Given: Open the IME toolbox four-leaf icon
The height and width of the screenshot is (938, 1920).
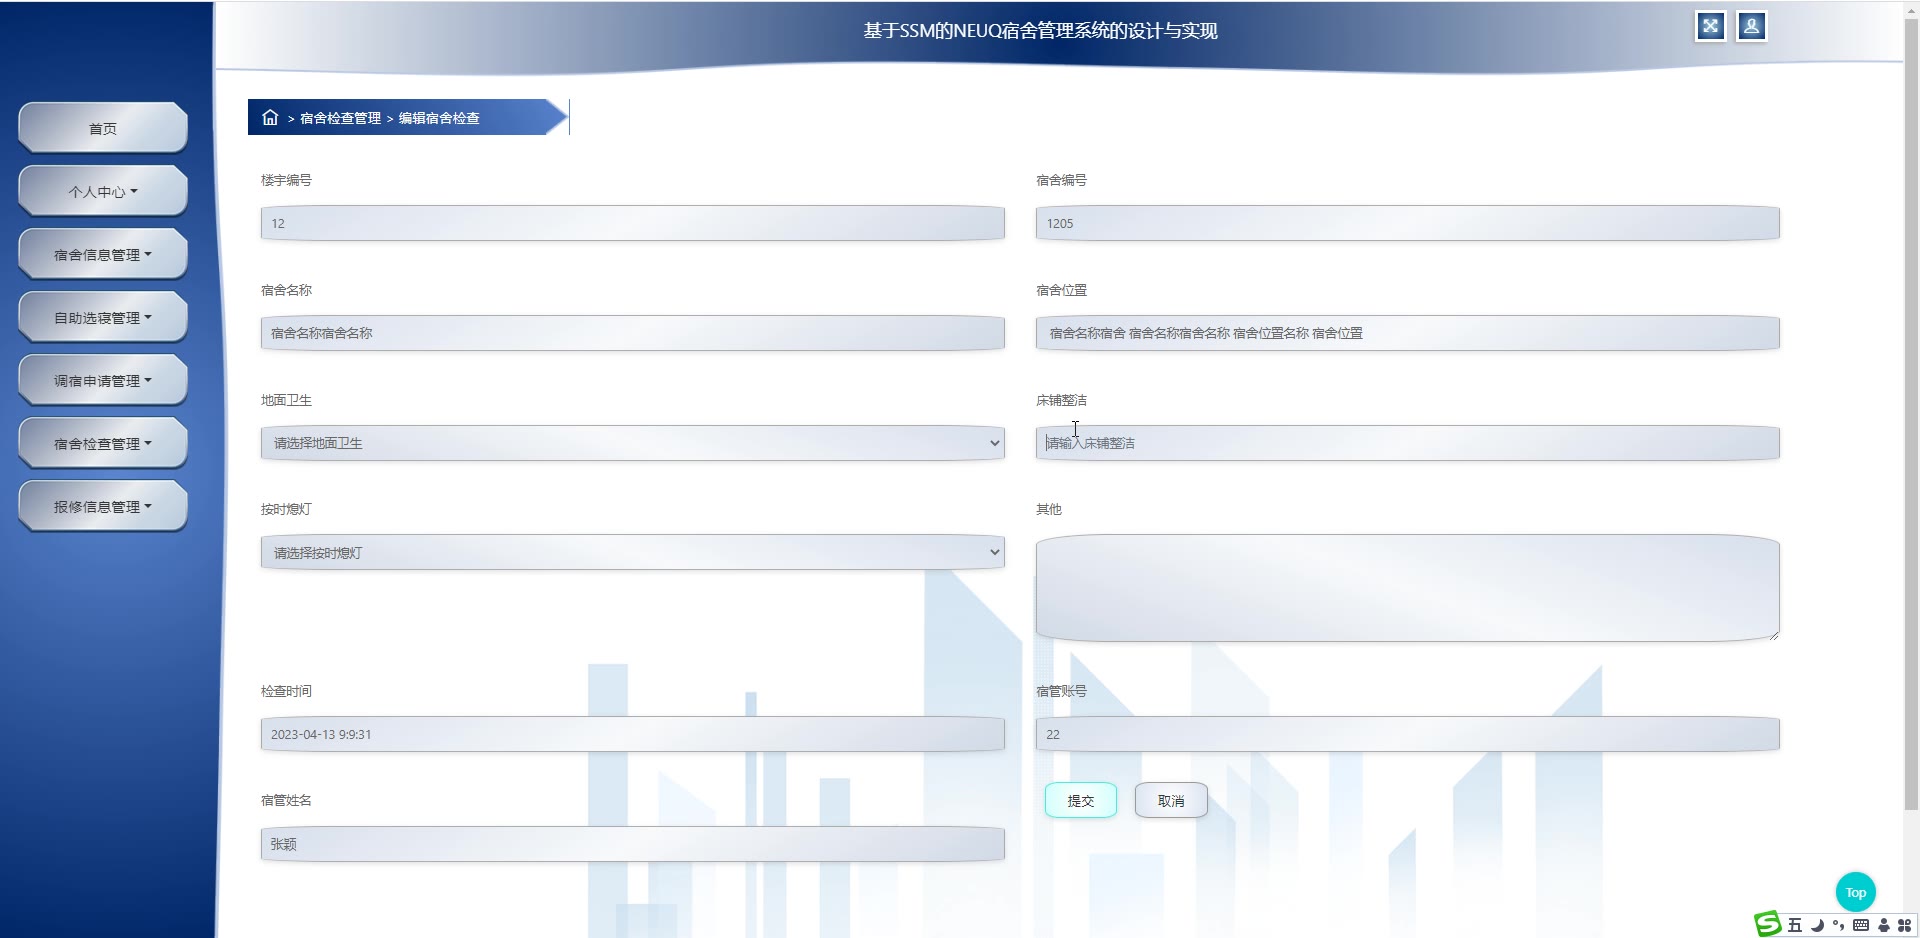Looking at the screenshot, I should coord(1904,925).
